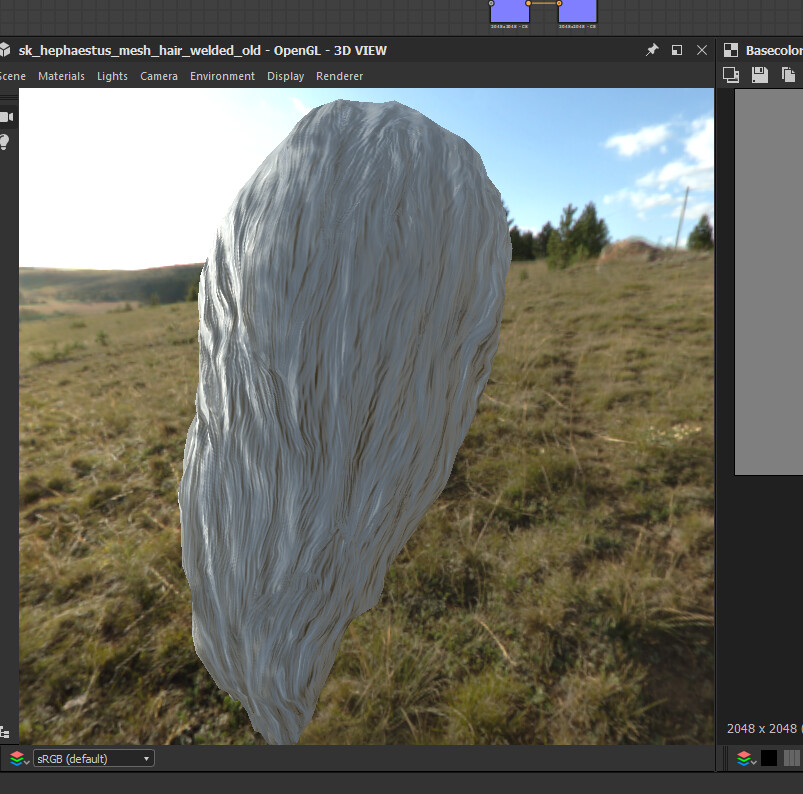Image resolution: width=803 pixels, height=794 pixels.
Task: Open the Camera menu
Action: tap(159, 76)
